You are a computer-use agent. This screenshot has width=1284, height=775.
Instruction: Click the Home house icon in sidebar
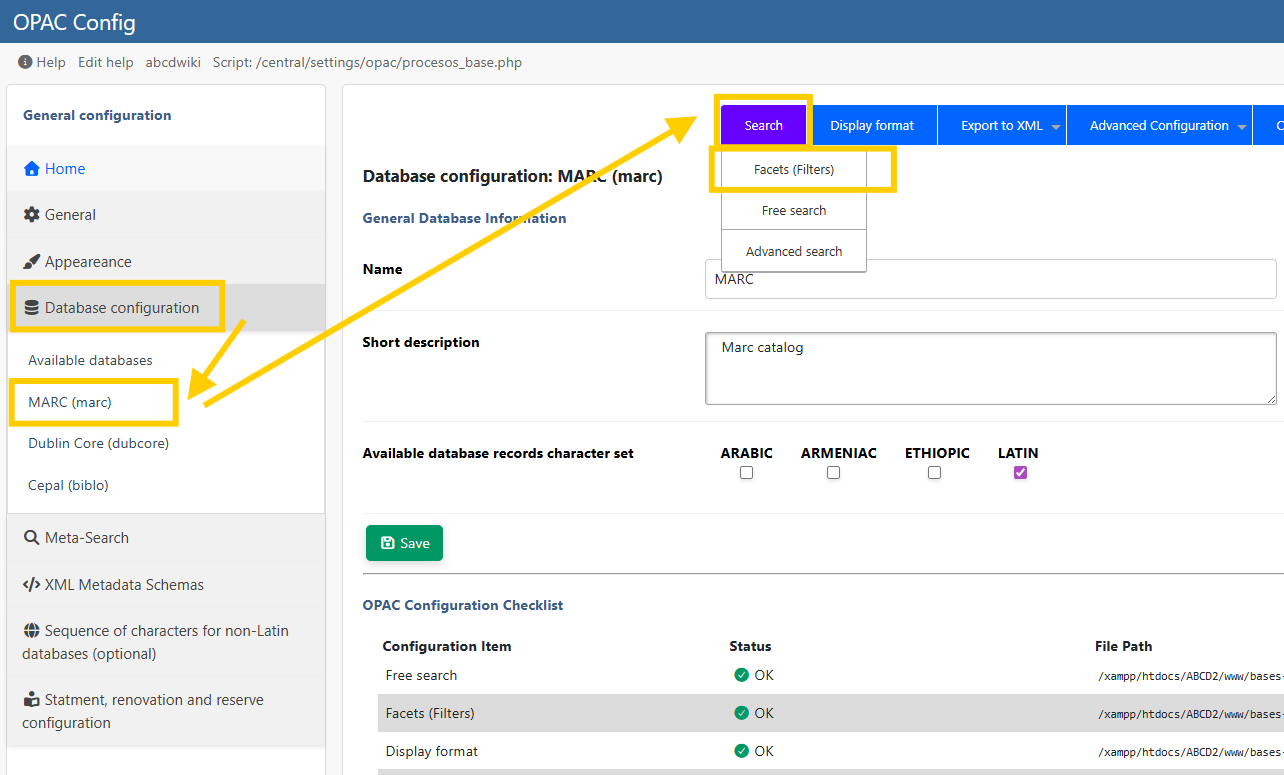coord(32,169)
